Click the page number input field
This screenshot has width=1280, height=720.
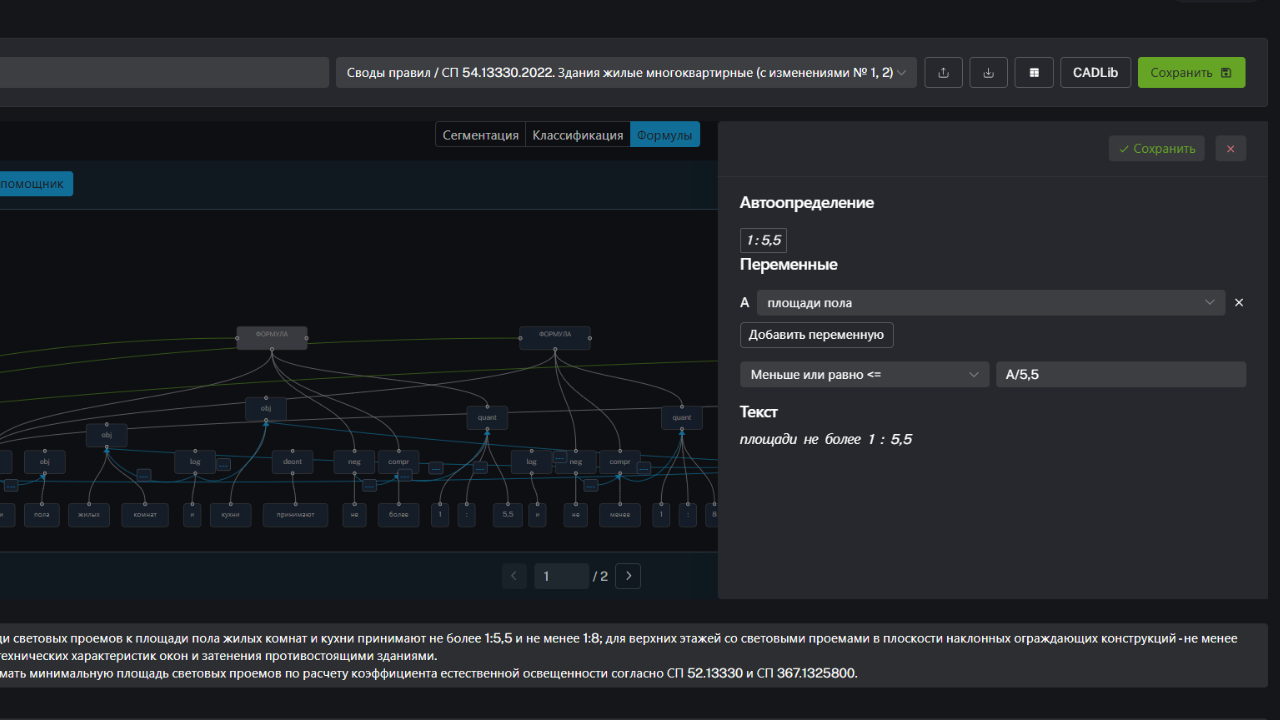point(560,576)
